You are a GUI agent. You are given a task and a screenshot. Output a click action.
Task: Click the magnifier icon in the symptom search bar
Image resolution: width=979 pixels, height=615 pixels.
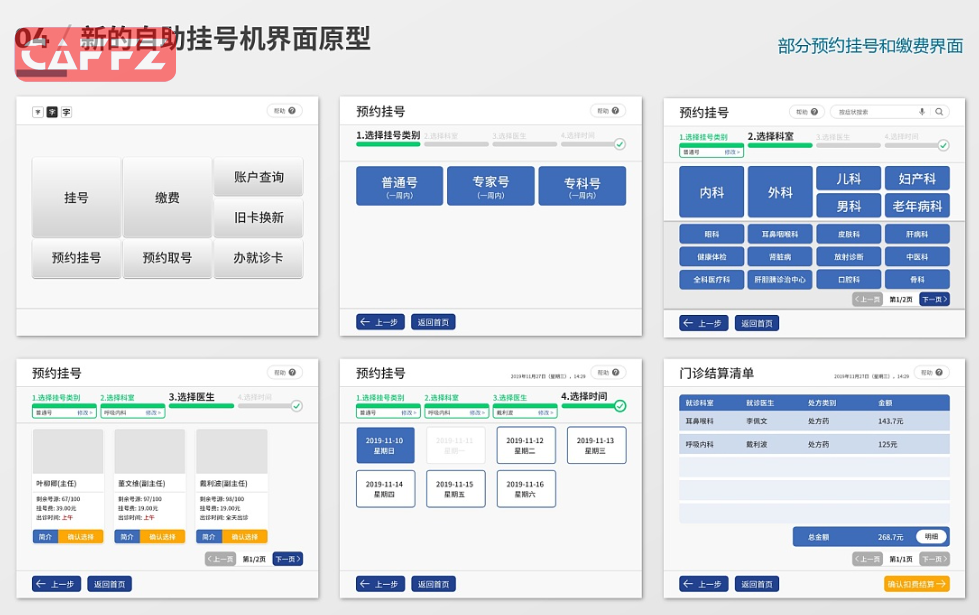pos(939,112)
